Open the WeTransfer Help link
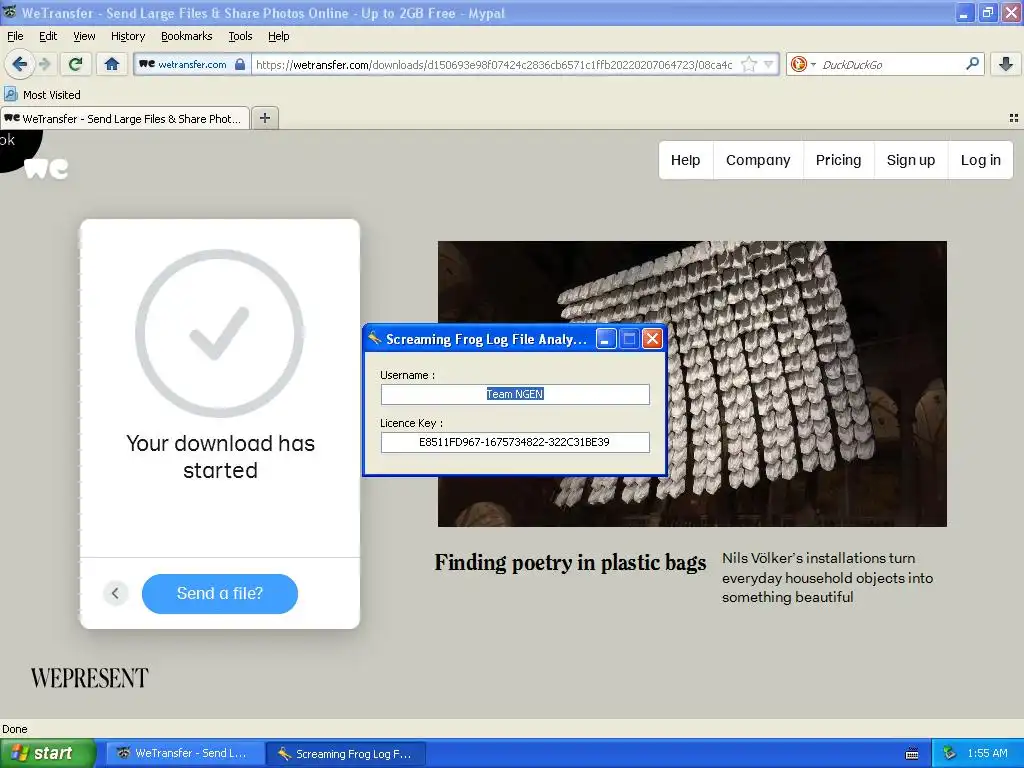 [x=685, y=160]
